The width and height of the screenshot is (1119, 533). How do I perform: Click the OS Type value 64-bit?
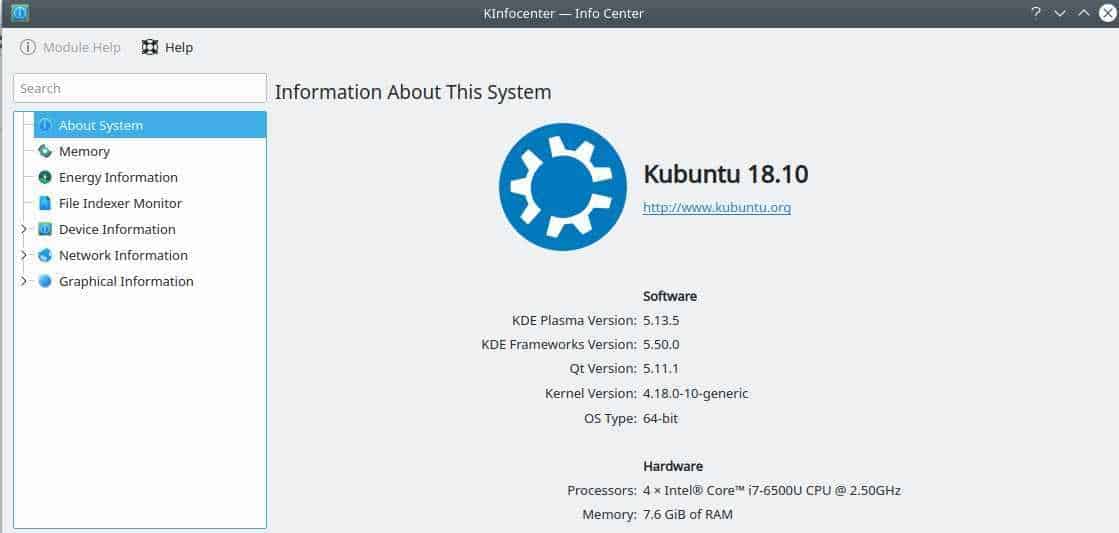pyautogui.click(x=660, y=418)
